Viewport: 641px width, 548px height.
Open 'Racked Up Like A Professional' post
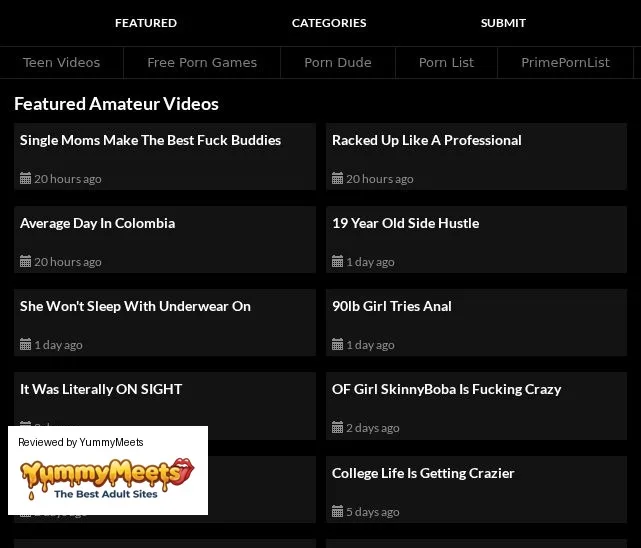pyautogui.click(x=427, y=140)
